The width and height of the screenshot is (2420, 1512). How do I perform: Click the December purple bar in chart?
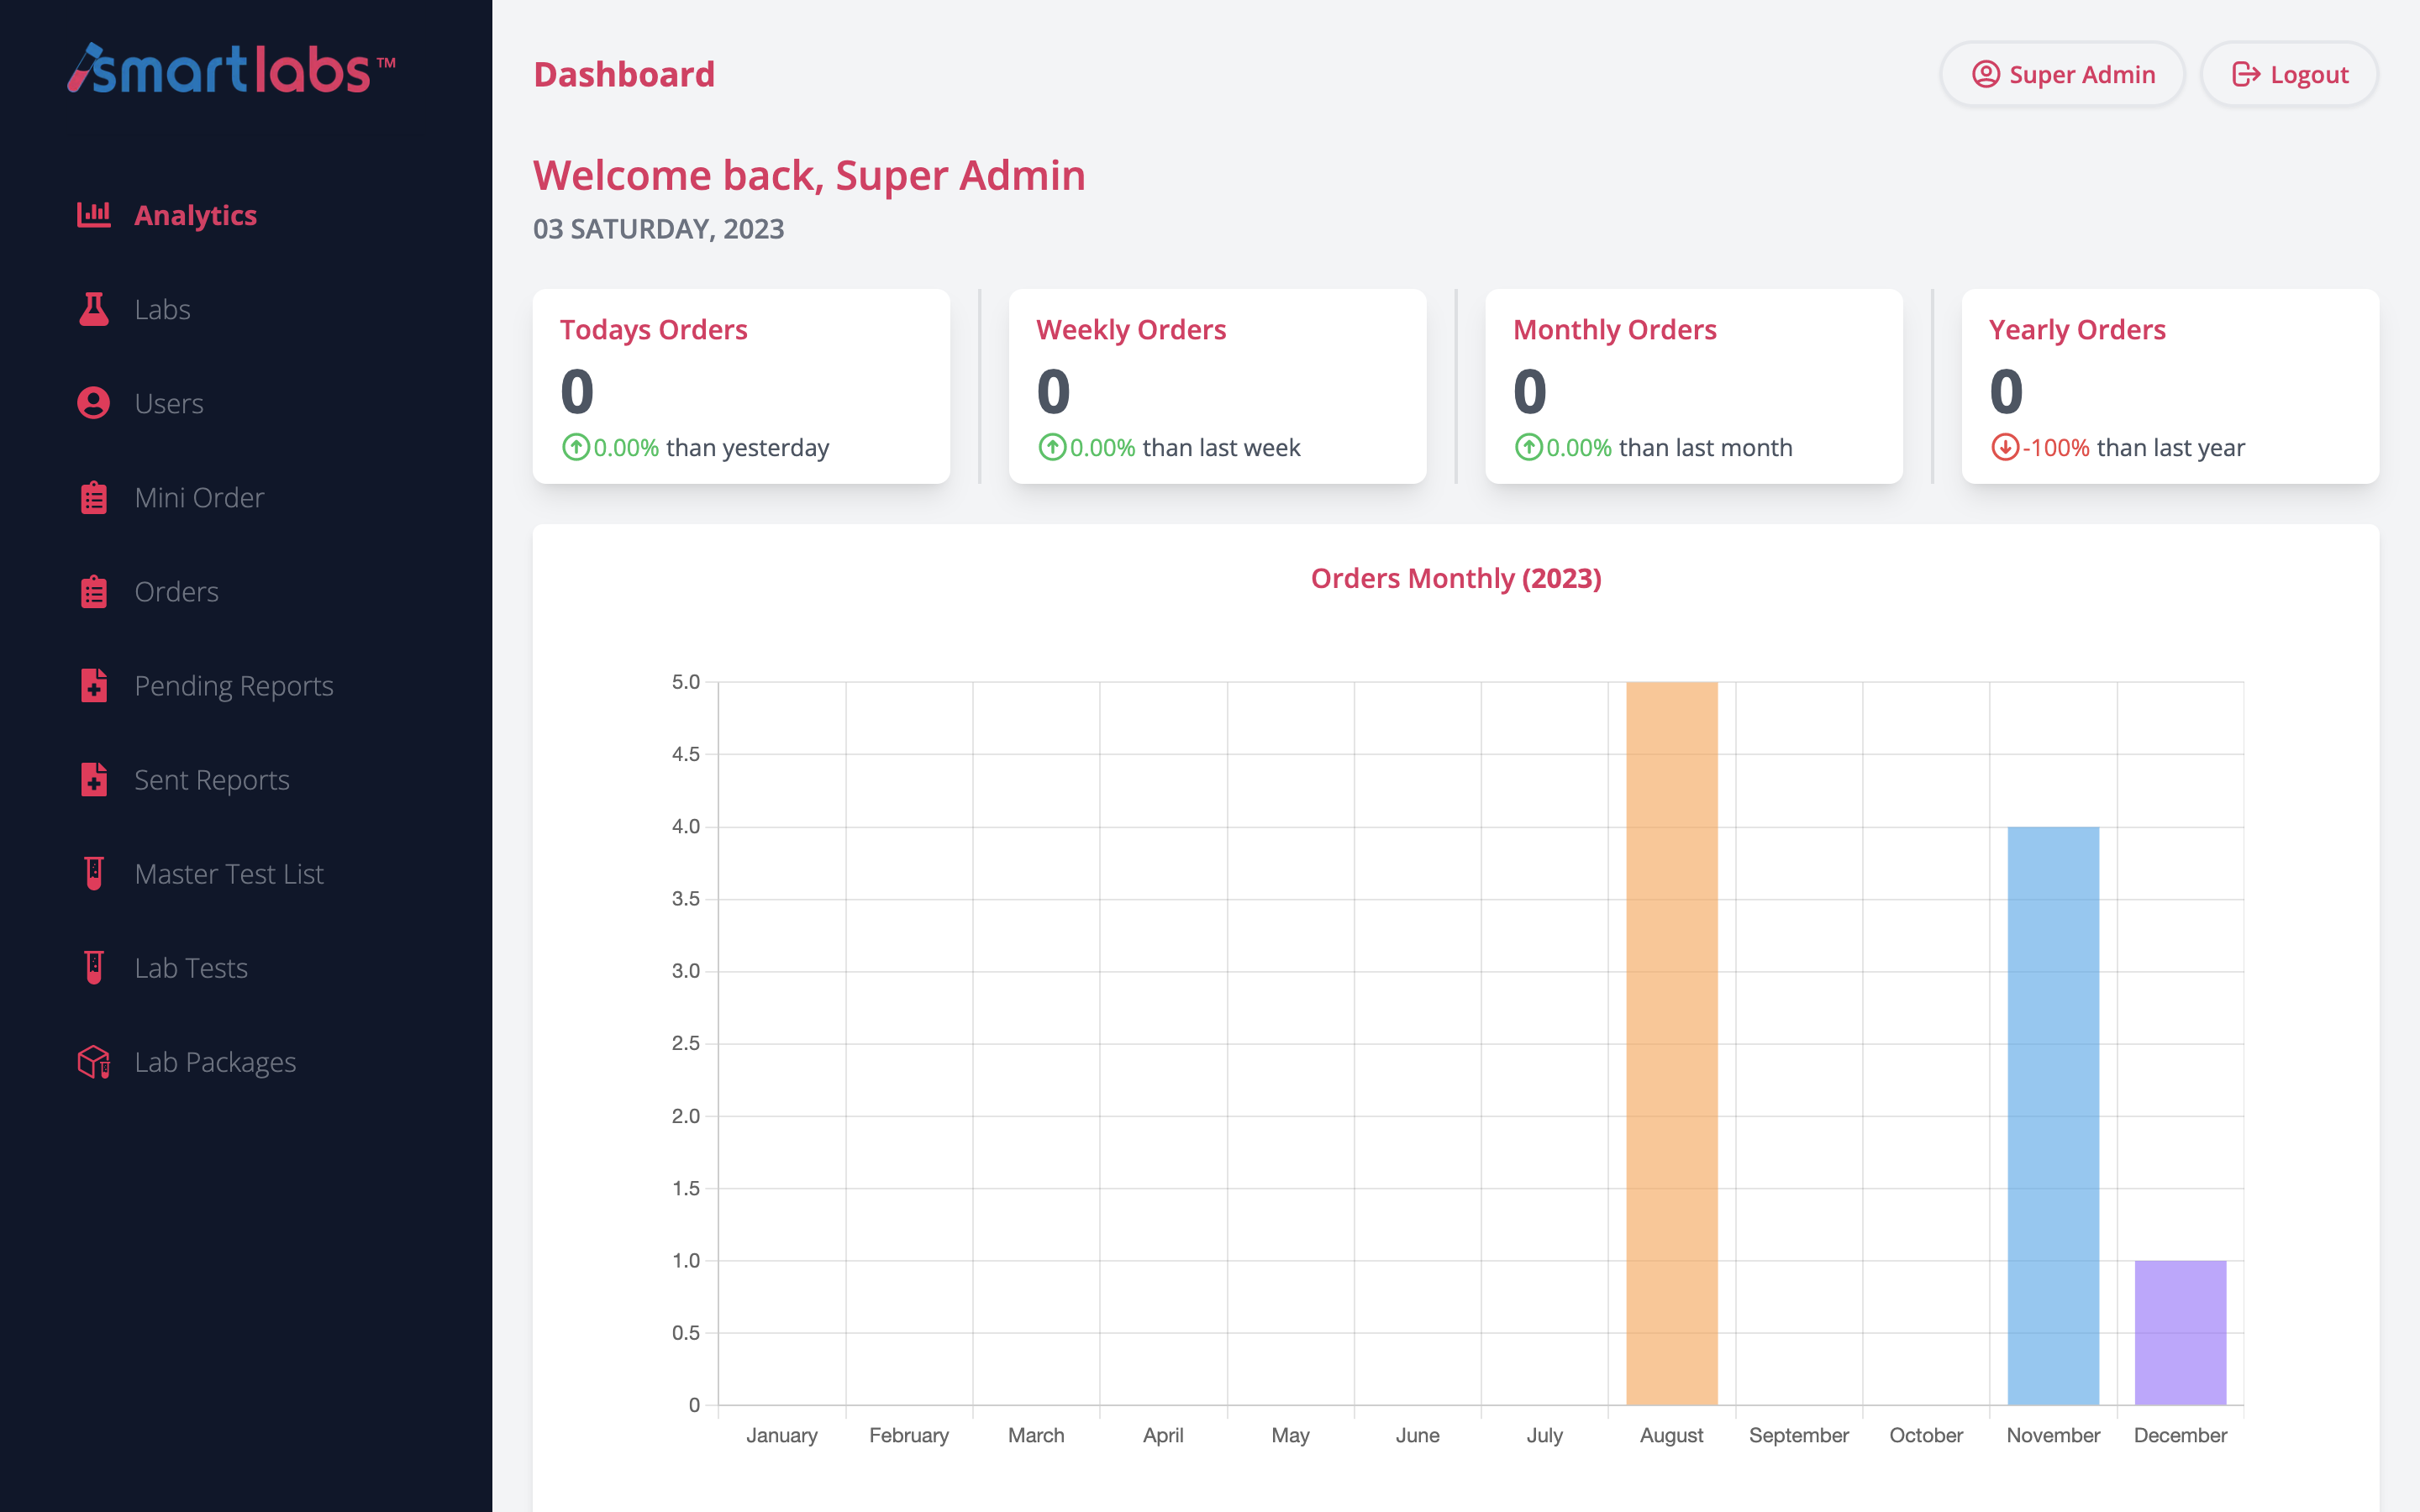[x=2180, y=1332]
